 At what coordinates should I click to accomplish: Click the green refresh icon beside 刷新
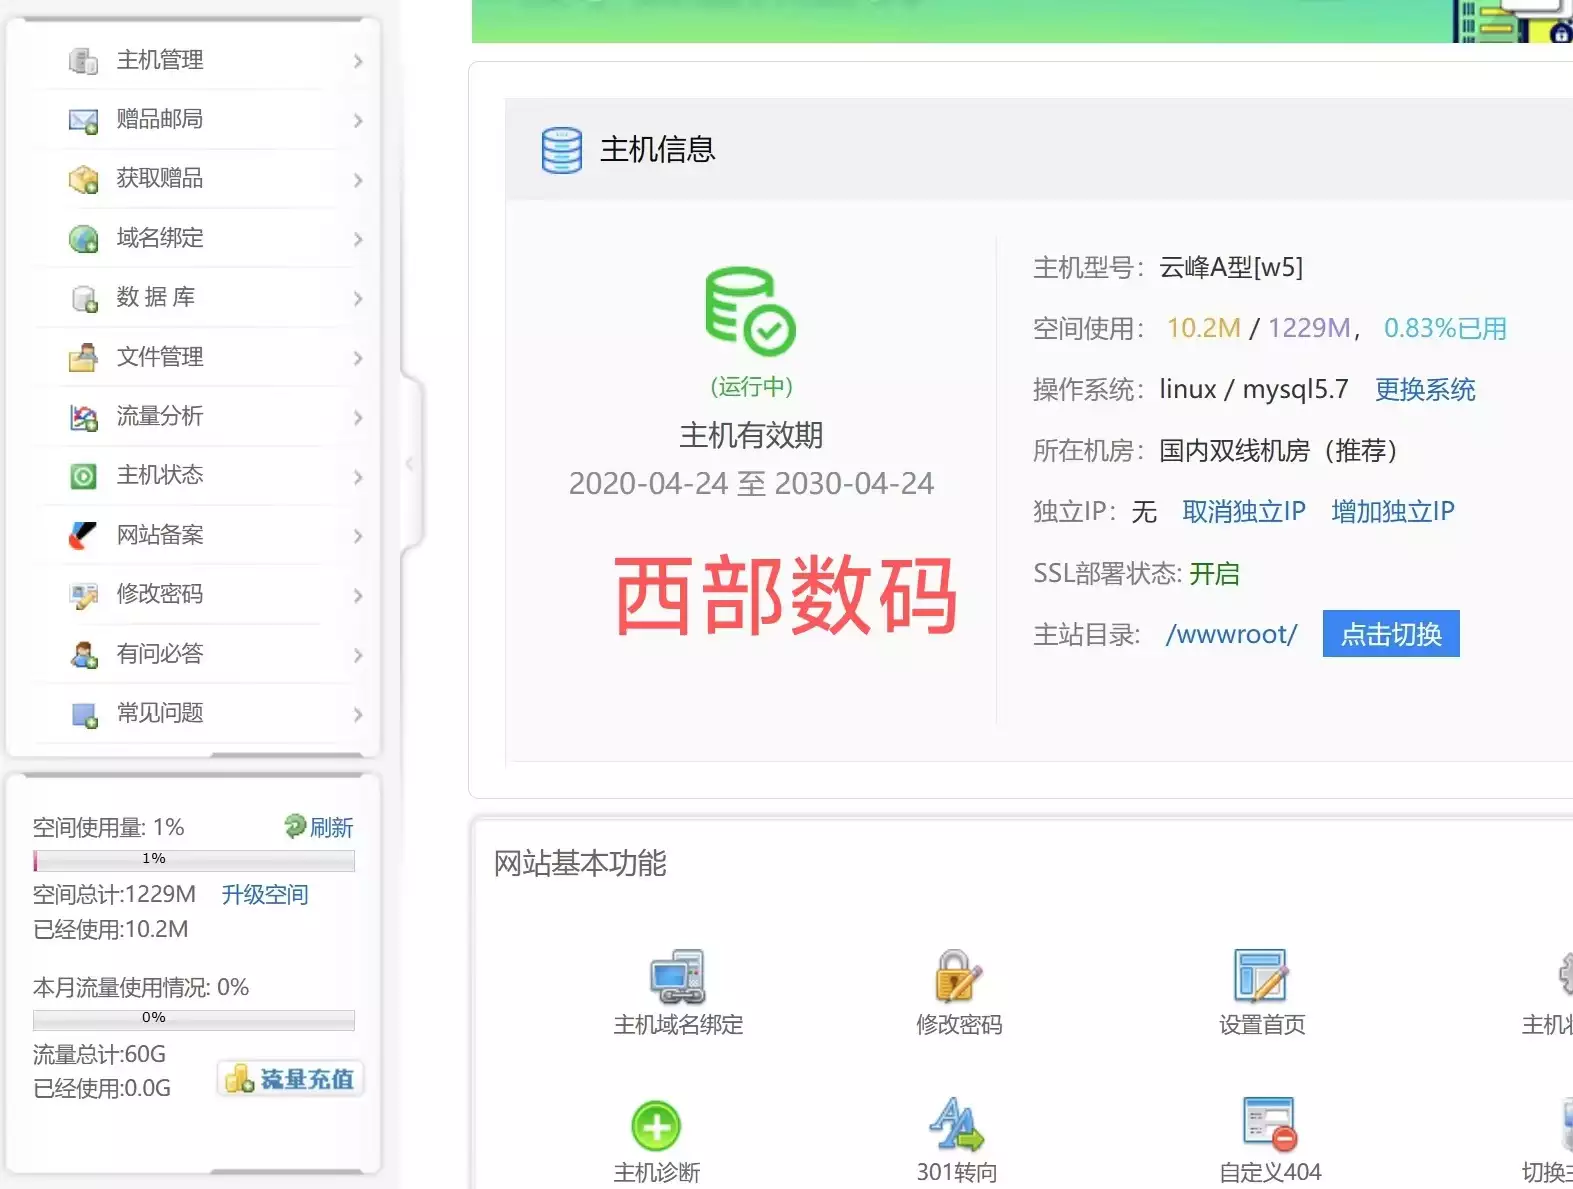pyautogui.click(x=295, y=826)
